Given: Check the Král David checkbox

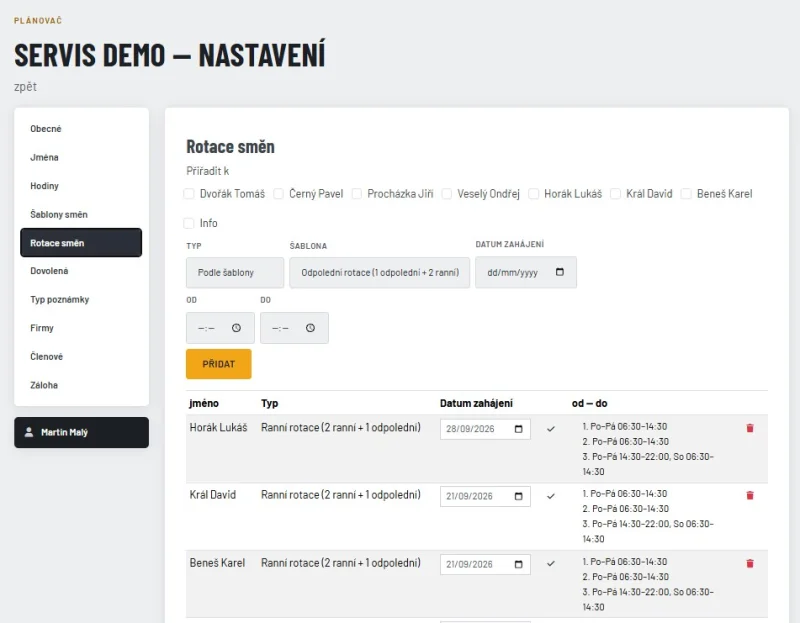Looking at the screenshot, I should (x=615, y=194).
